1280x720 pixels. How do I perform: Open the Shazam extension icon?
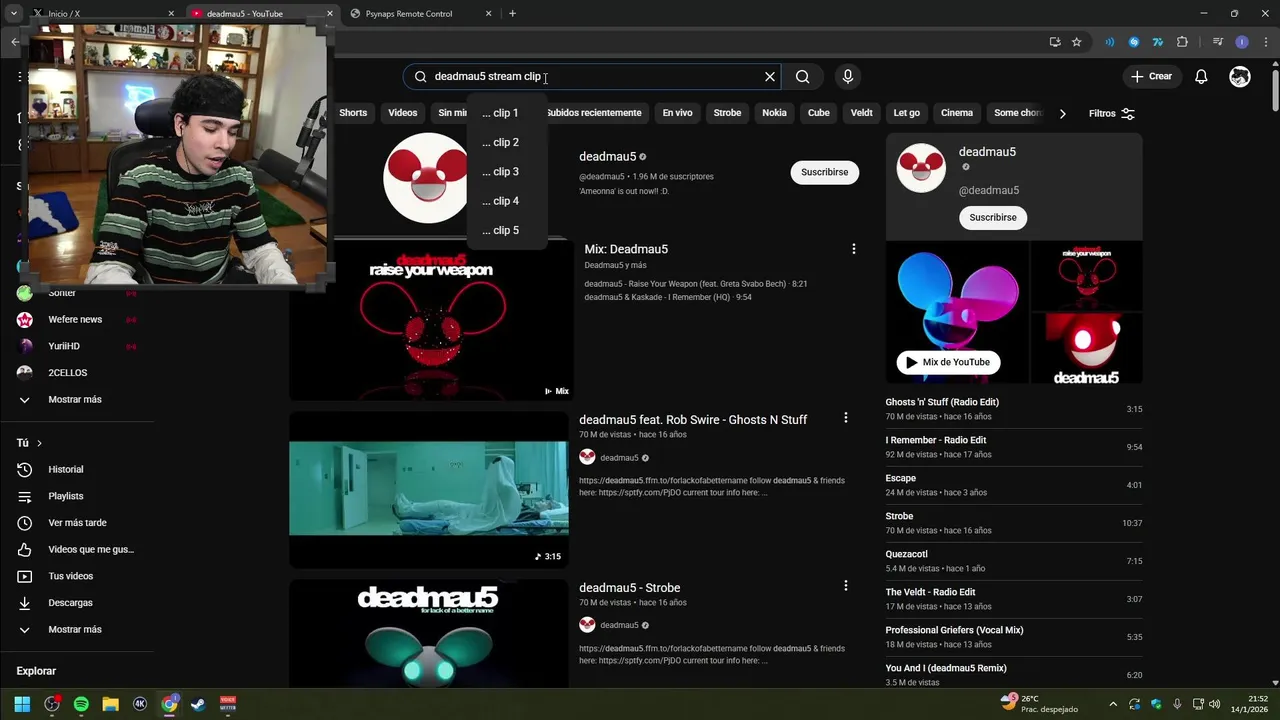(1133, 42)
